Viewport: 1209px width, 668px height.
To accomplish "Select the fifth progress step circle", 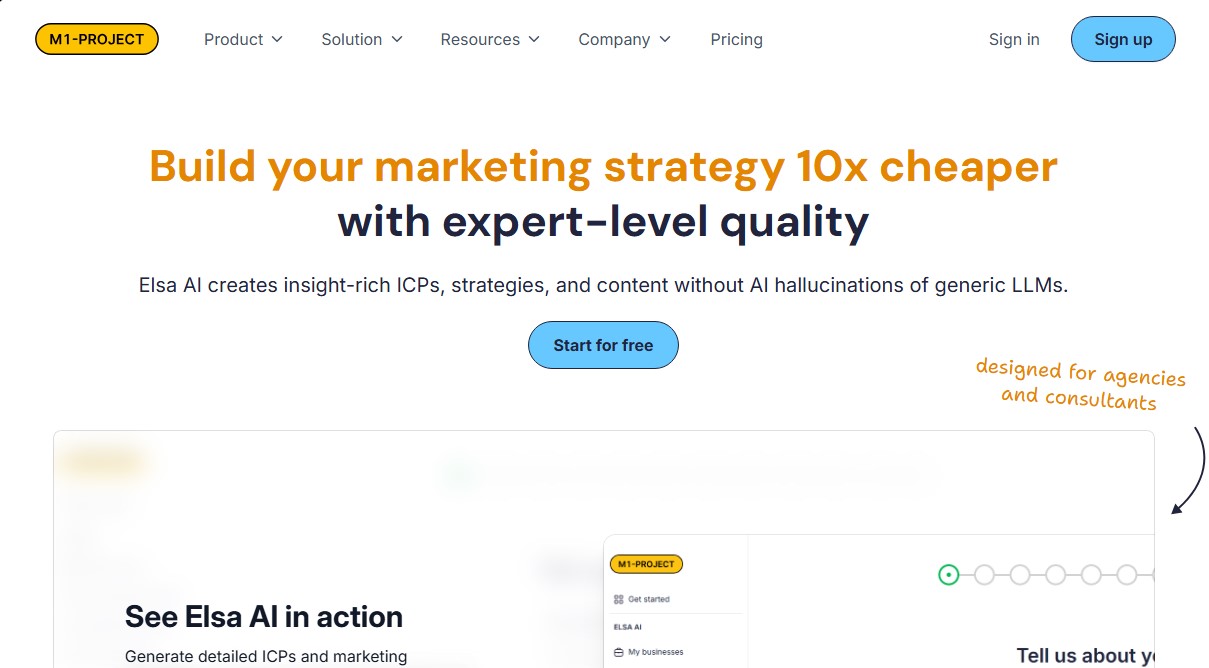I will click(x=1091, y=575).
